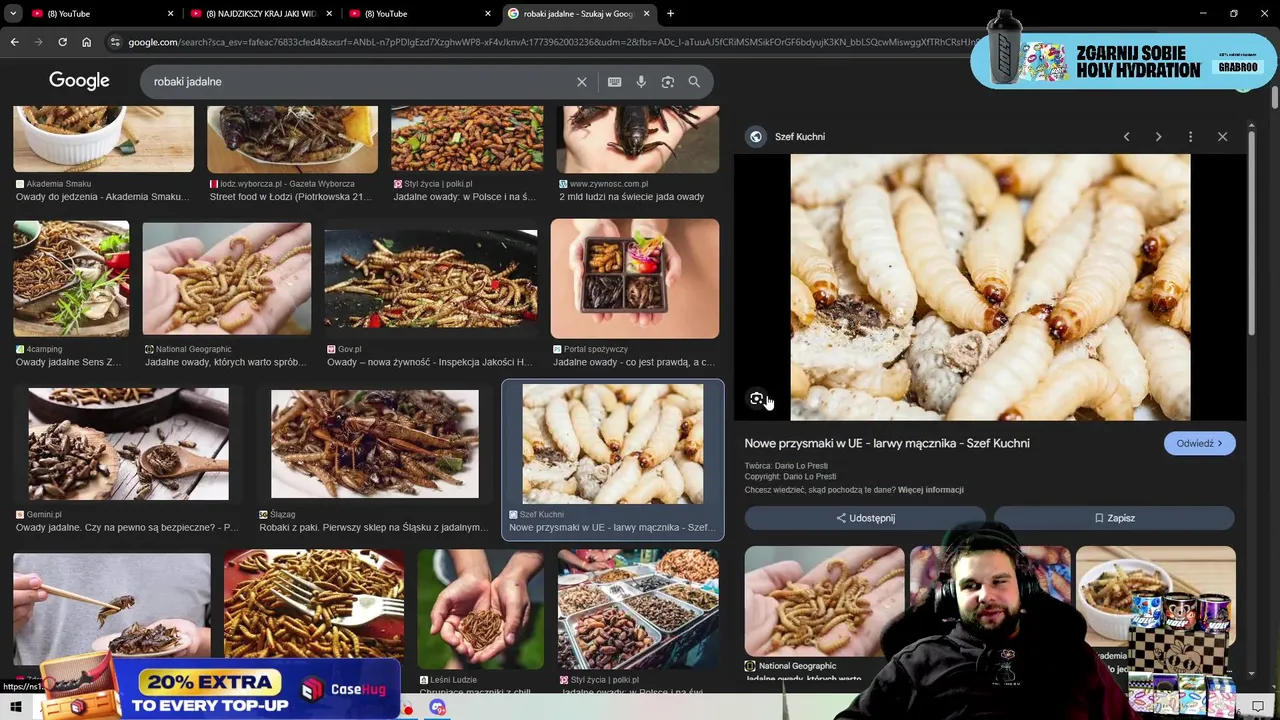Switch to the first YouTube tab
The height and width of the screenshot is (720, 1280).
[x=100, y=14]
